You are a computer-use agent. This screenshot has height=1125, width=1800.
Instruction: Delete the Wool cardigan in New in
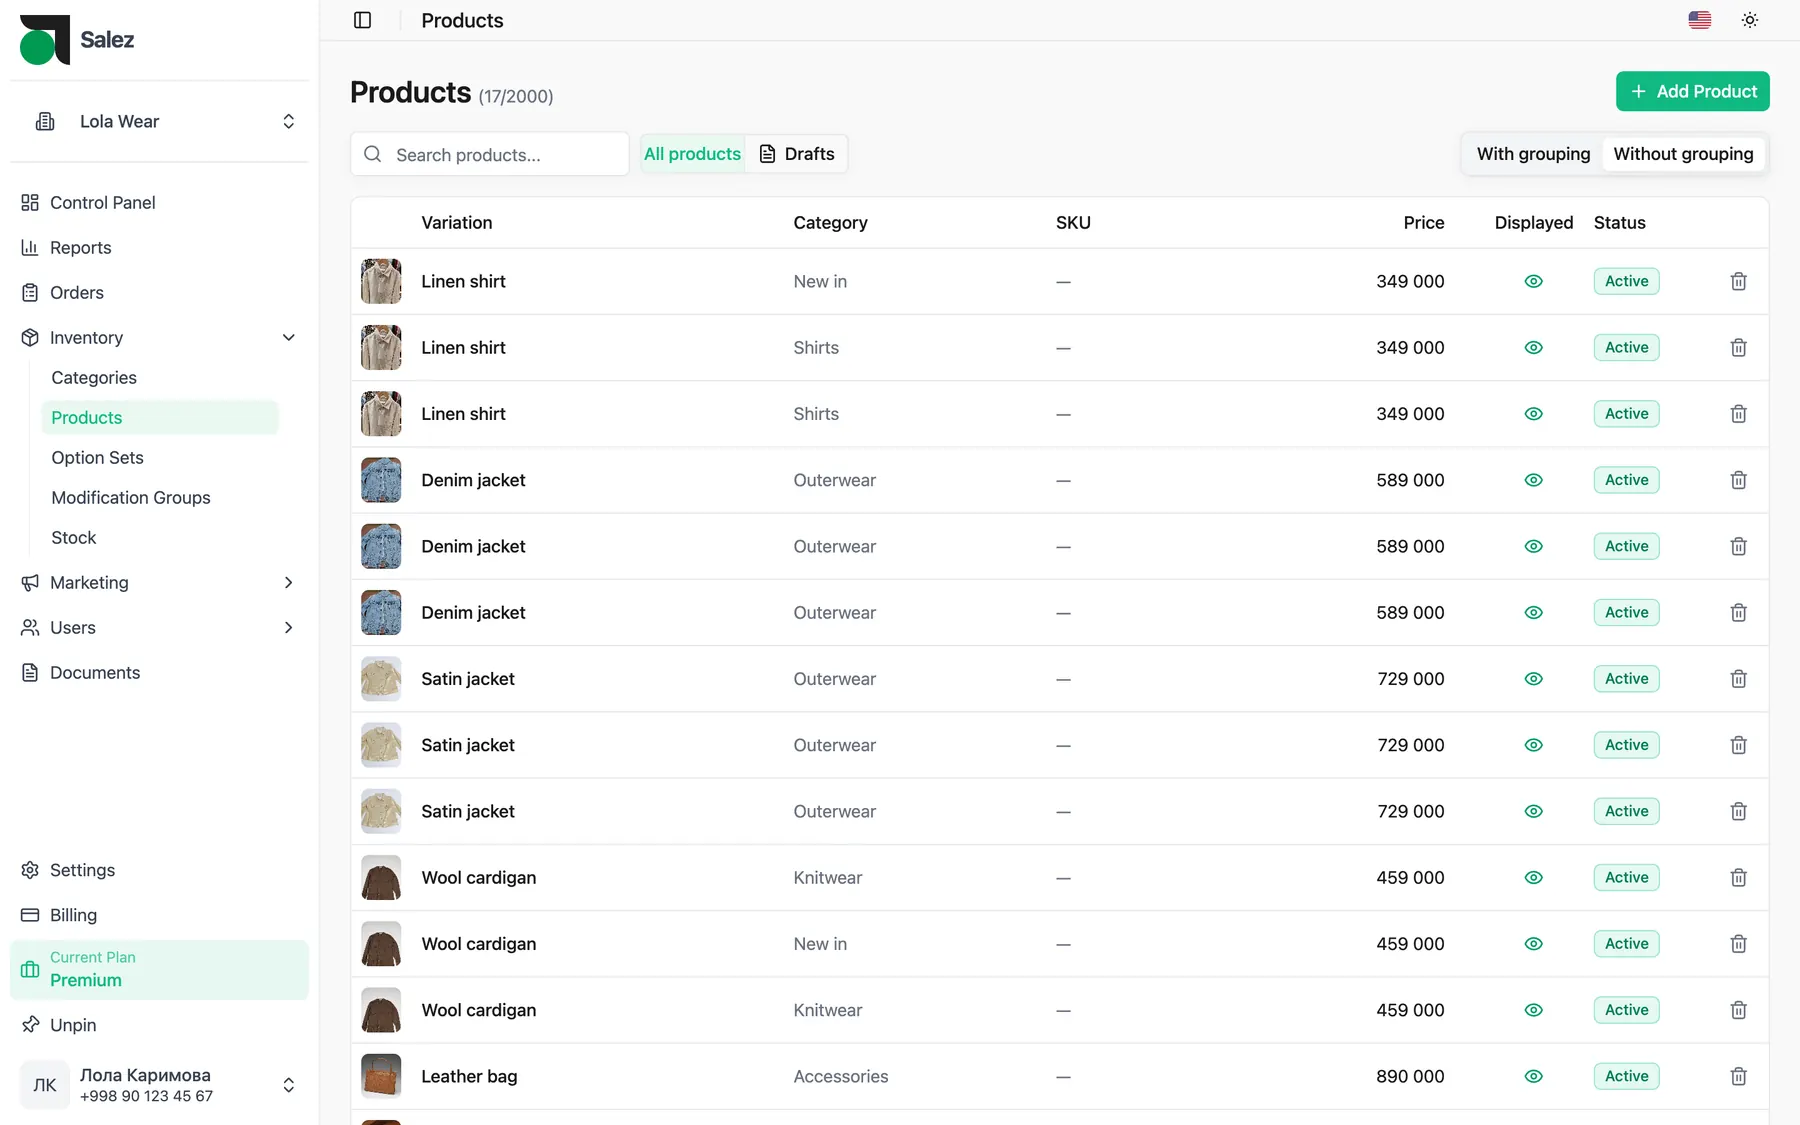[x=1739, y=944]
